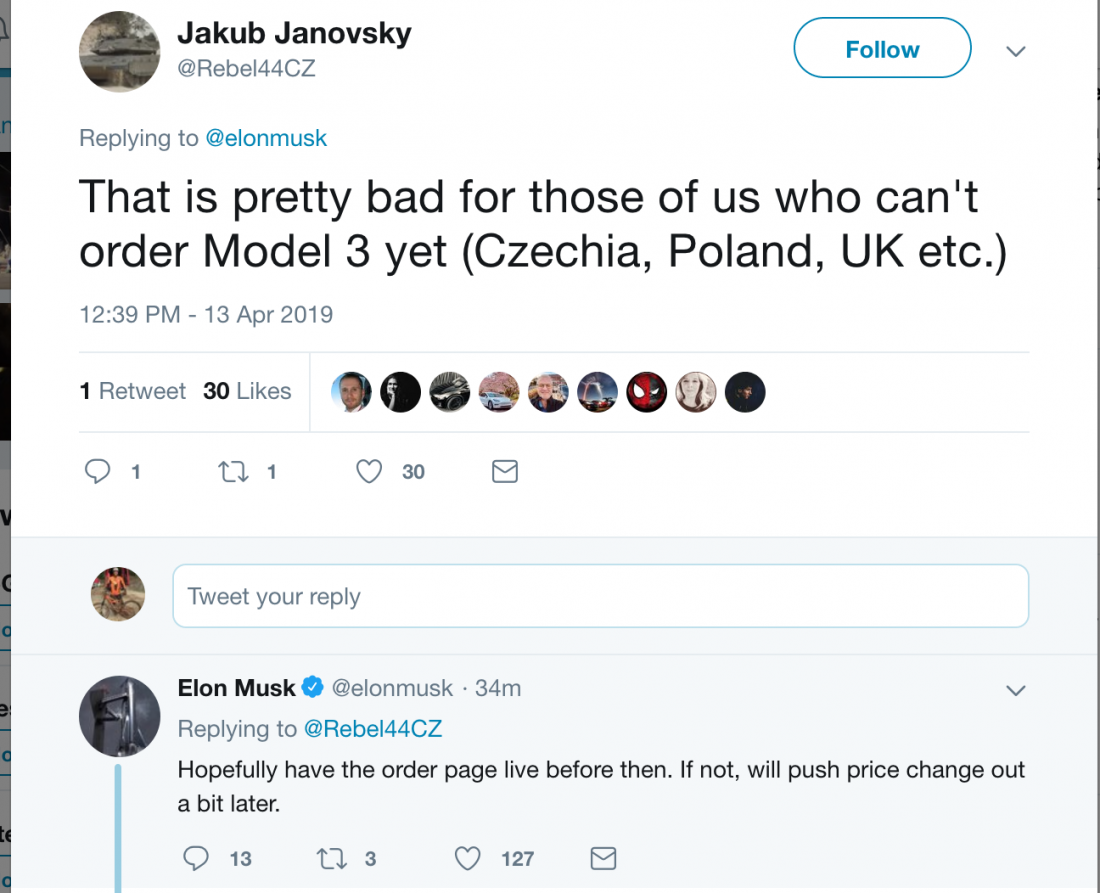
Task: Open more options chevron next to Follow
Action: point(1016,50)
